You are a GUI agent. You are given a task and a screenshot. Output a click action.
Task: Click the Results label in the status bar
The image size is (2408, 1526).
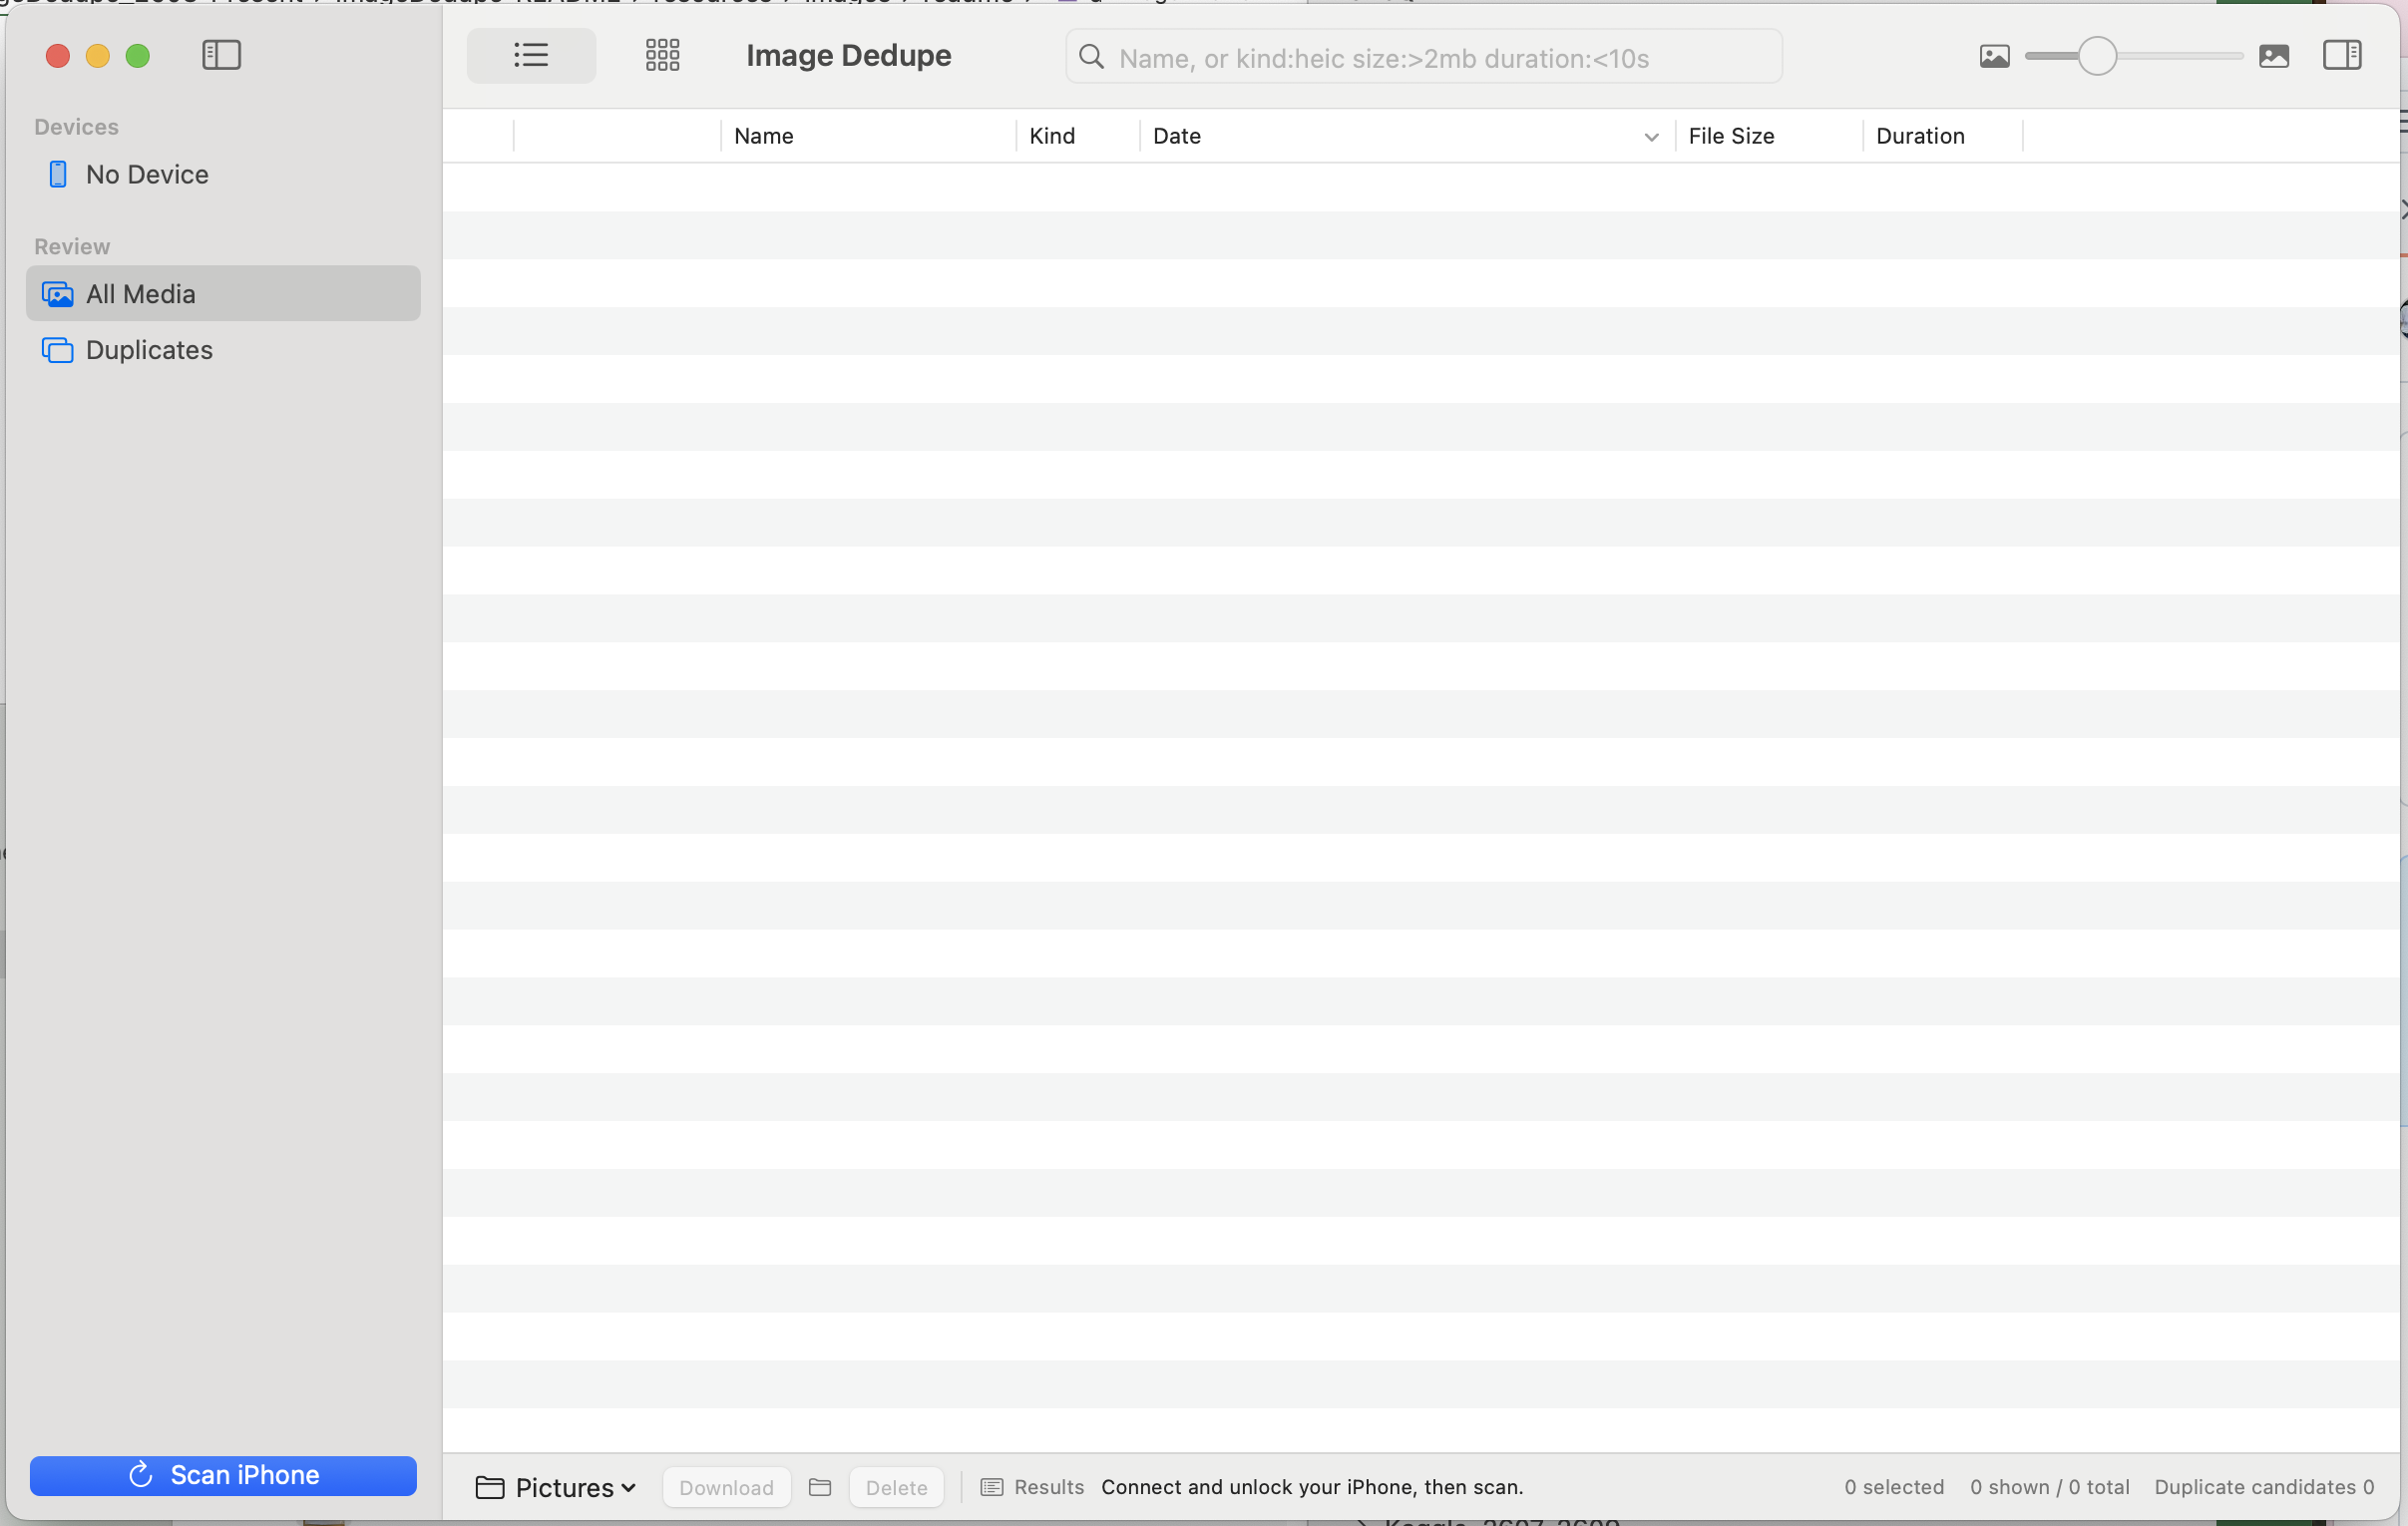click(x=1048, y=1487)
